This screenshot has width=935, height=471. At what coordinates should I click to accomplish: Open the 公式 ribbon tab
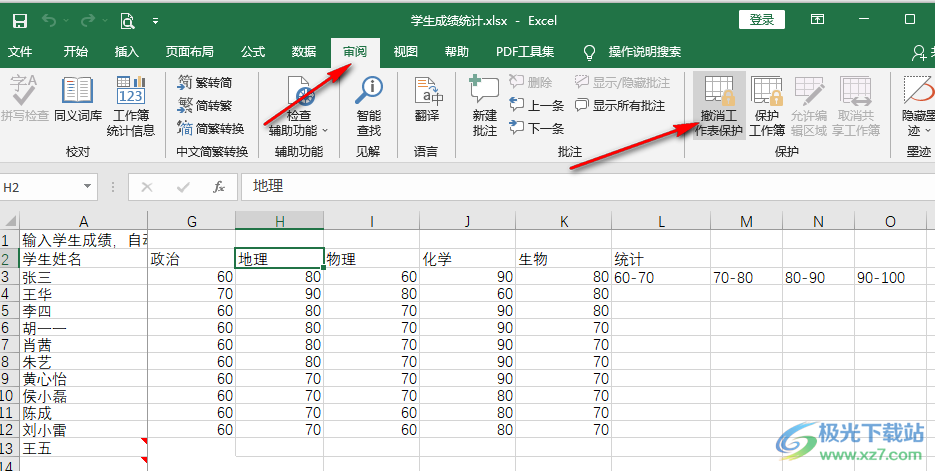point(253,52)
